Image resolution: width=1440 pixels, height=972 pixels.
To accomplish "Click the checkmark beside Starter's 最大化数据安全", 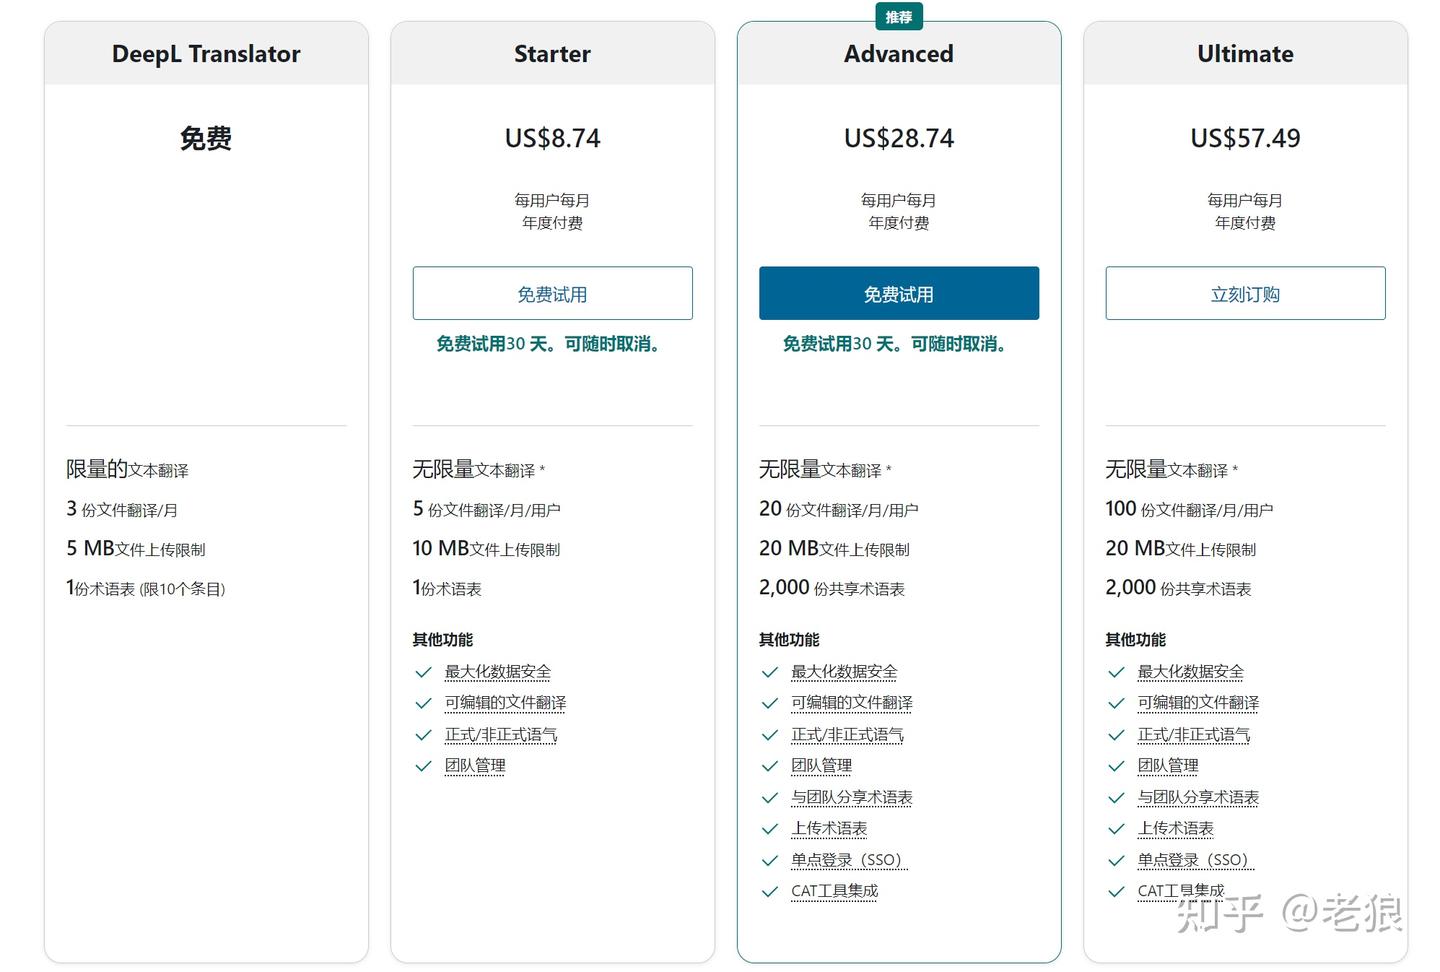I will pos(423,672).
